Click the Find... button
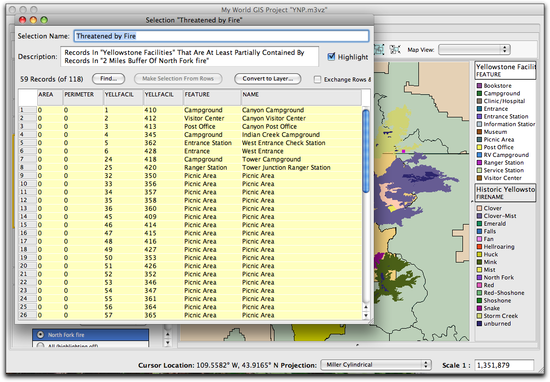 pos(109,79)
